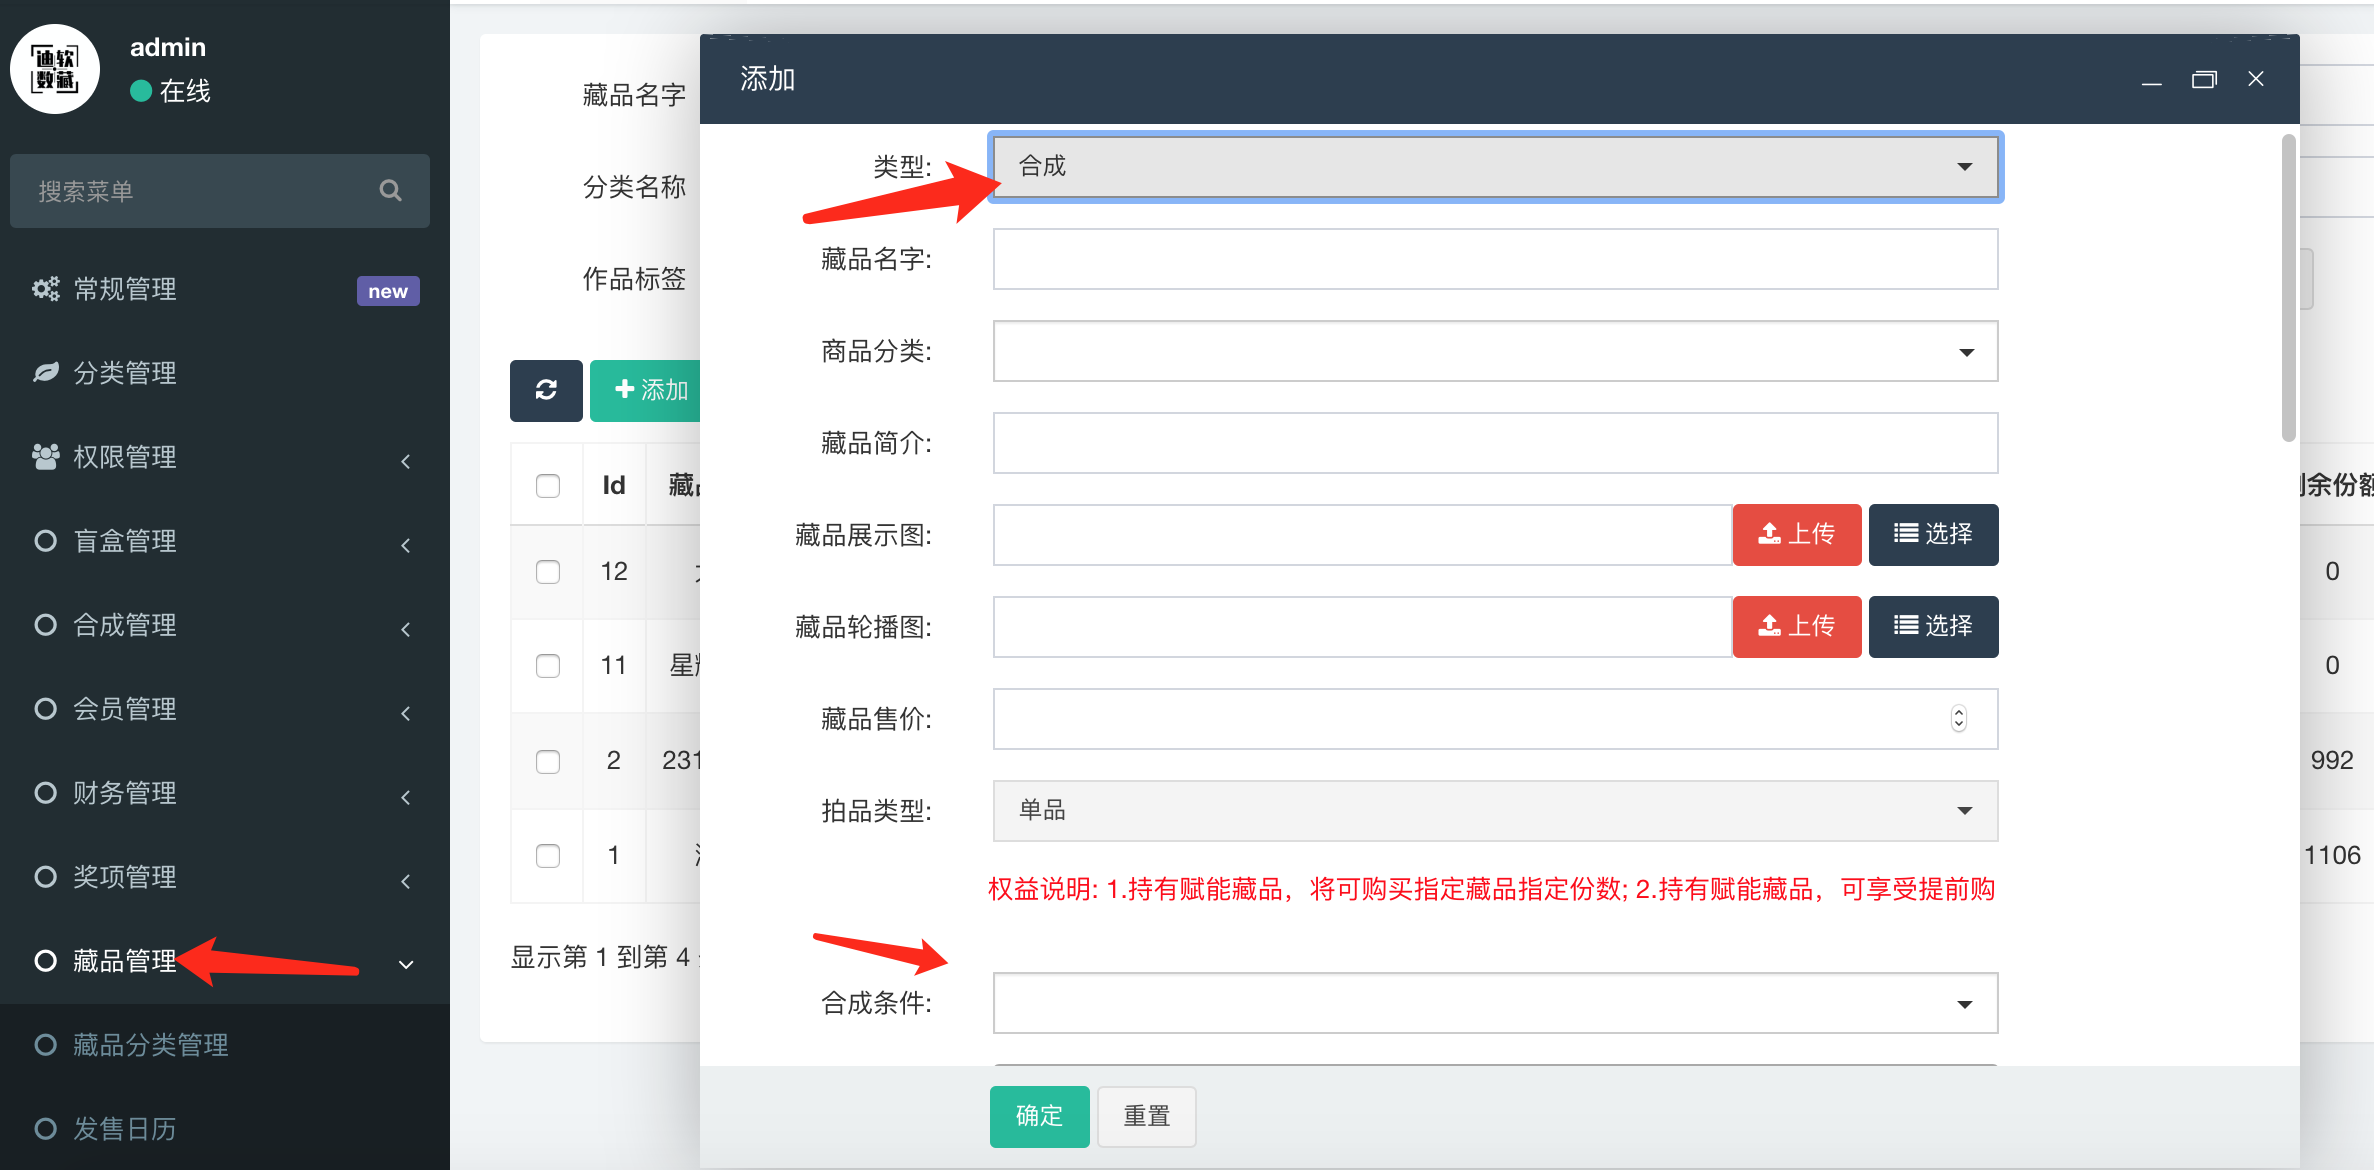Click the green 确定 button
The height and width of the screenshot is (1170, 2374).
[1039, 1116]
